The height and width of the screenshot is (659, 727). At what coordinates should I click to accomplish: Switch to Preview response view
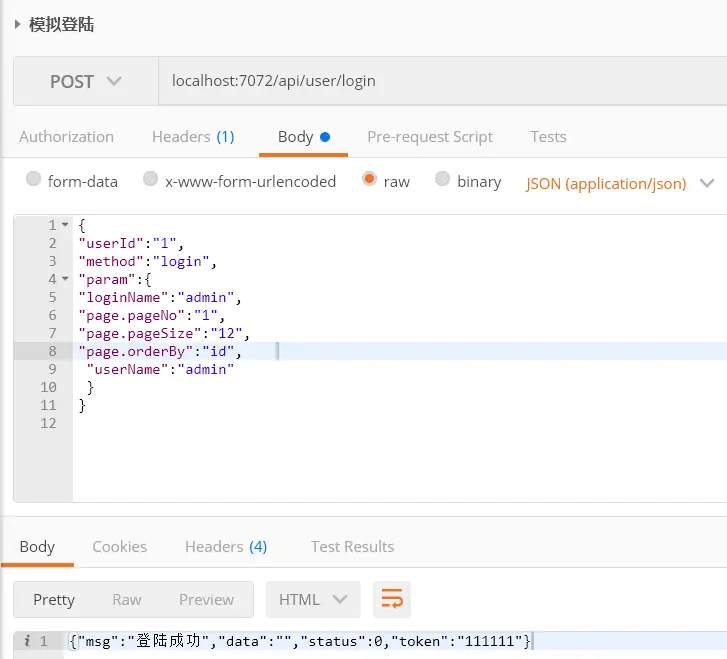coord(206,600)
